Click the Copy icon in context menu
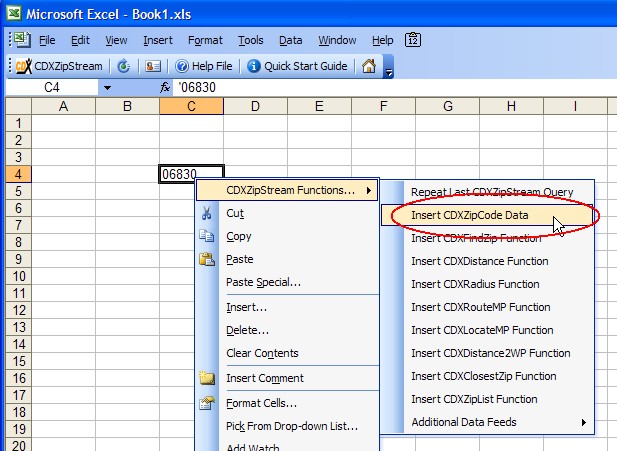617x451 pixels. pyautogui.click(x=207, y=236)
